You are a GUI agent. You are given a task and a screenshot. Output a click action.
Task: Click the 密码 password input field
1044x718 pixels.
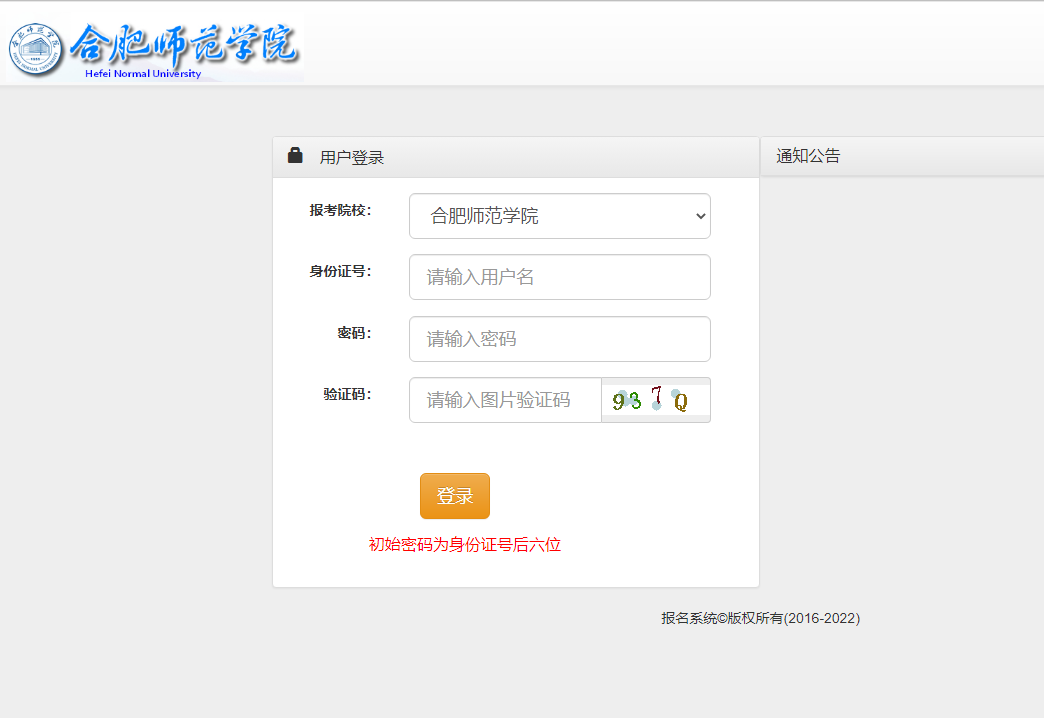point(559,339)
